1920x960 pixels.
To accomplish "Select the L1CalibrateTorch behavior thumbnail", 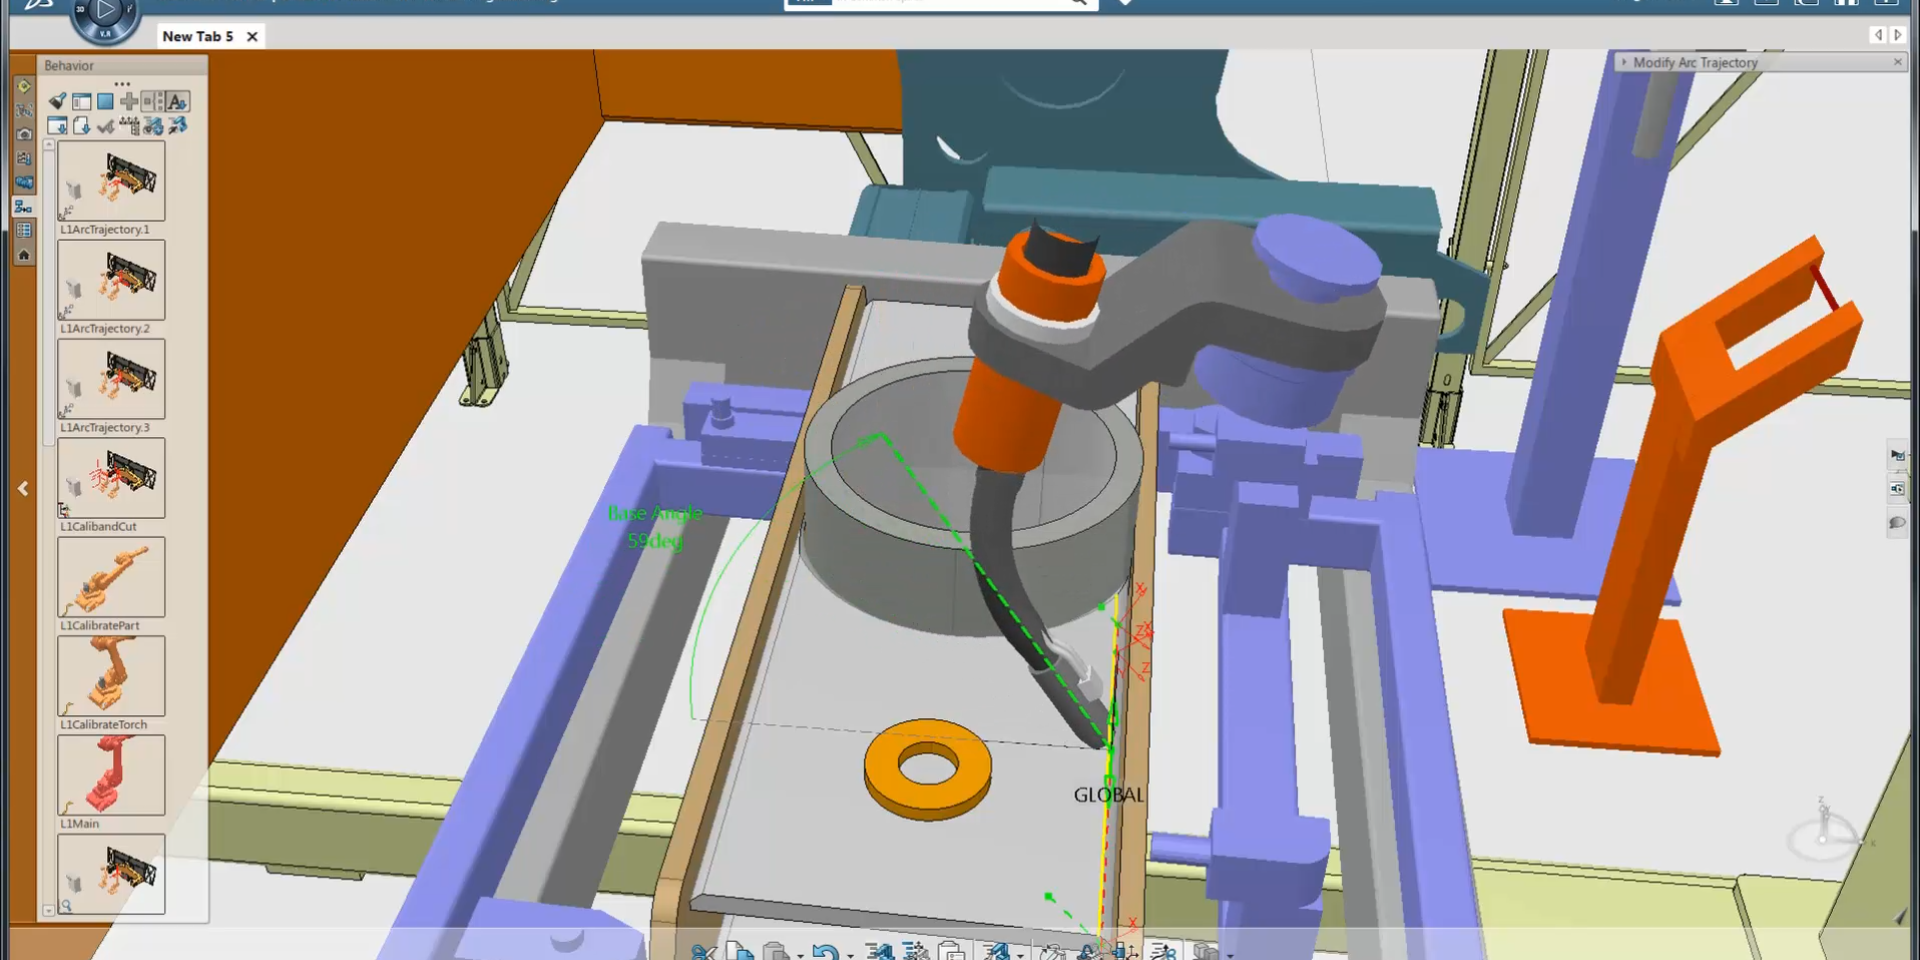I will (x=111, y=676).
